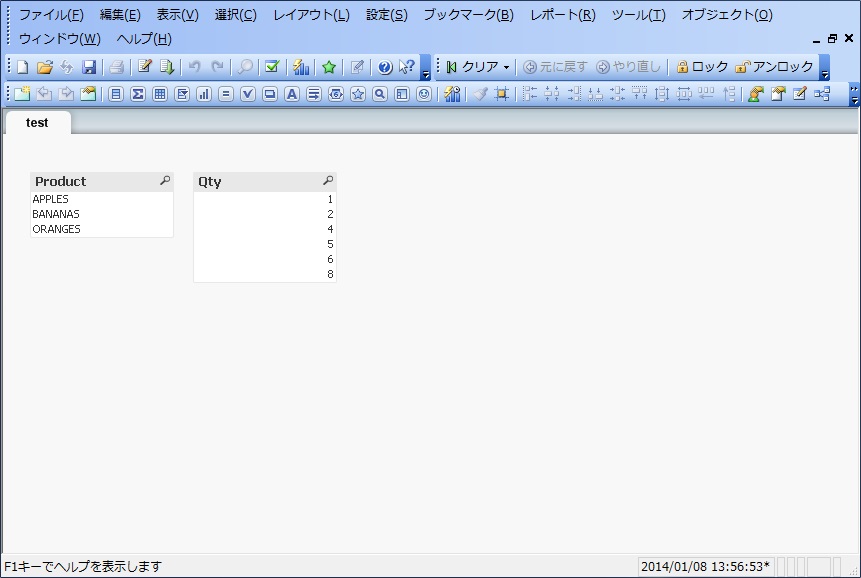Click the ロック lock button
The image size is (861, 578).
[703, 67]
